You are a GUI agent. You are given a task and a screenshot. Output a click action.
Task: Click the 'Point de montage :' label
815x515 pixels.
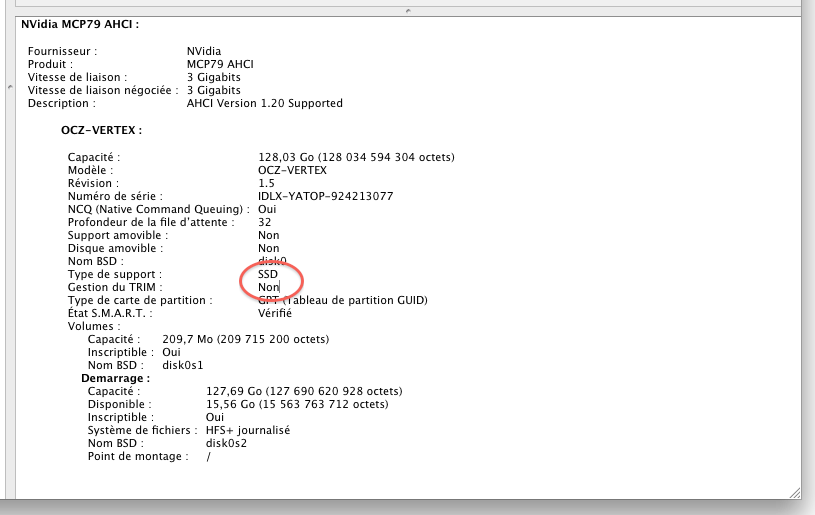(x=138, y=456)
